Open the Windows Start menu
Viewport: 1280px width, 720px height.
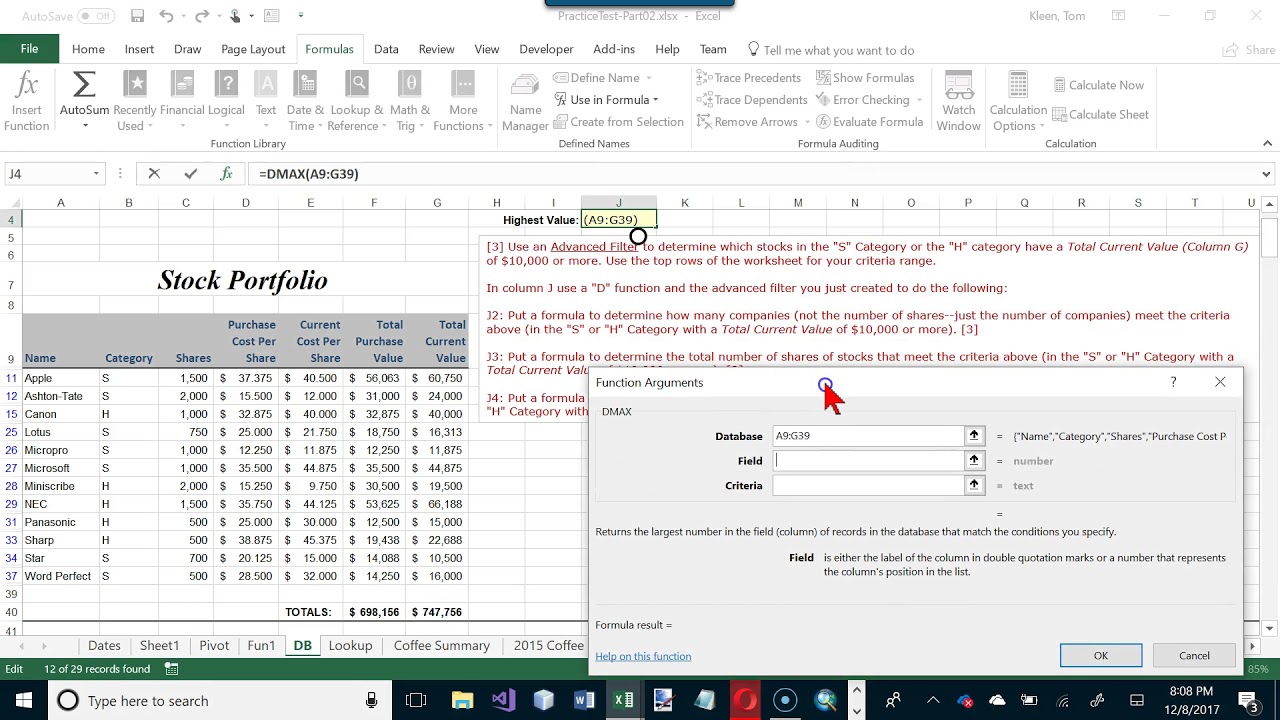pos(23,700)
